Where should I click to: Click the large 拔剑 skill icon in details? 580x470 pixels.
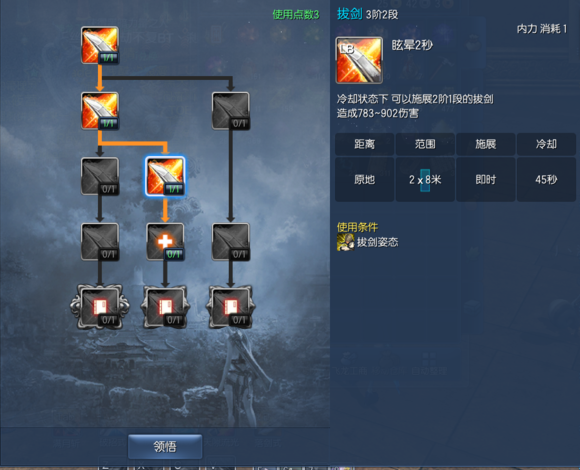click(x=359, y=60)
